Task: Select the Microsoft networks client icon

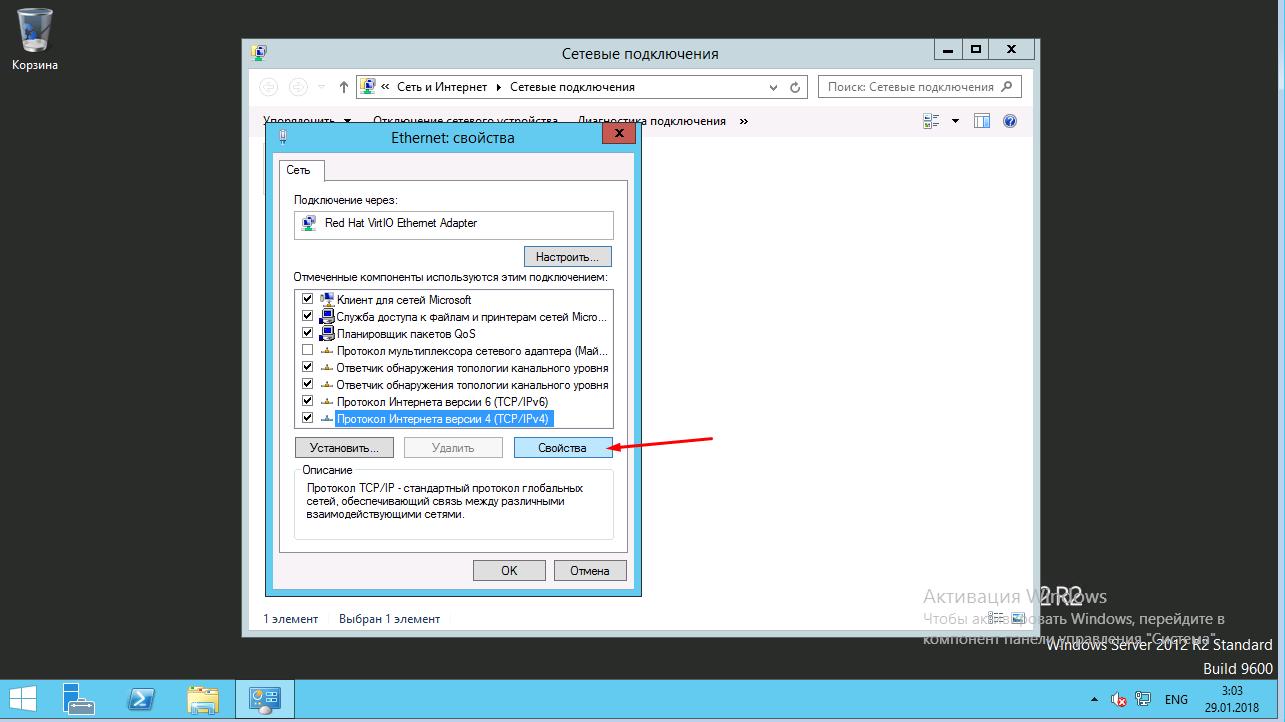Action: 326,299
